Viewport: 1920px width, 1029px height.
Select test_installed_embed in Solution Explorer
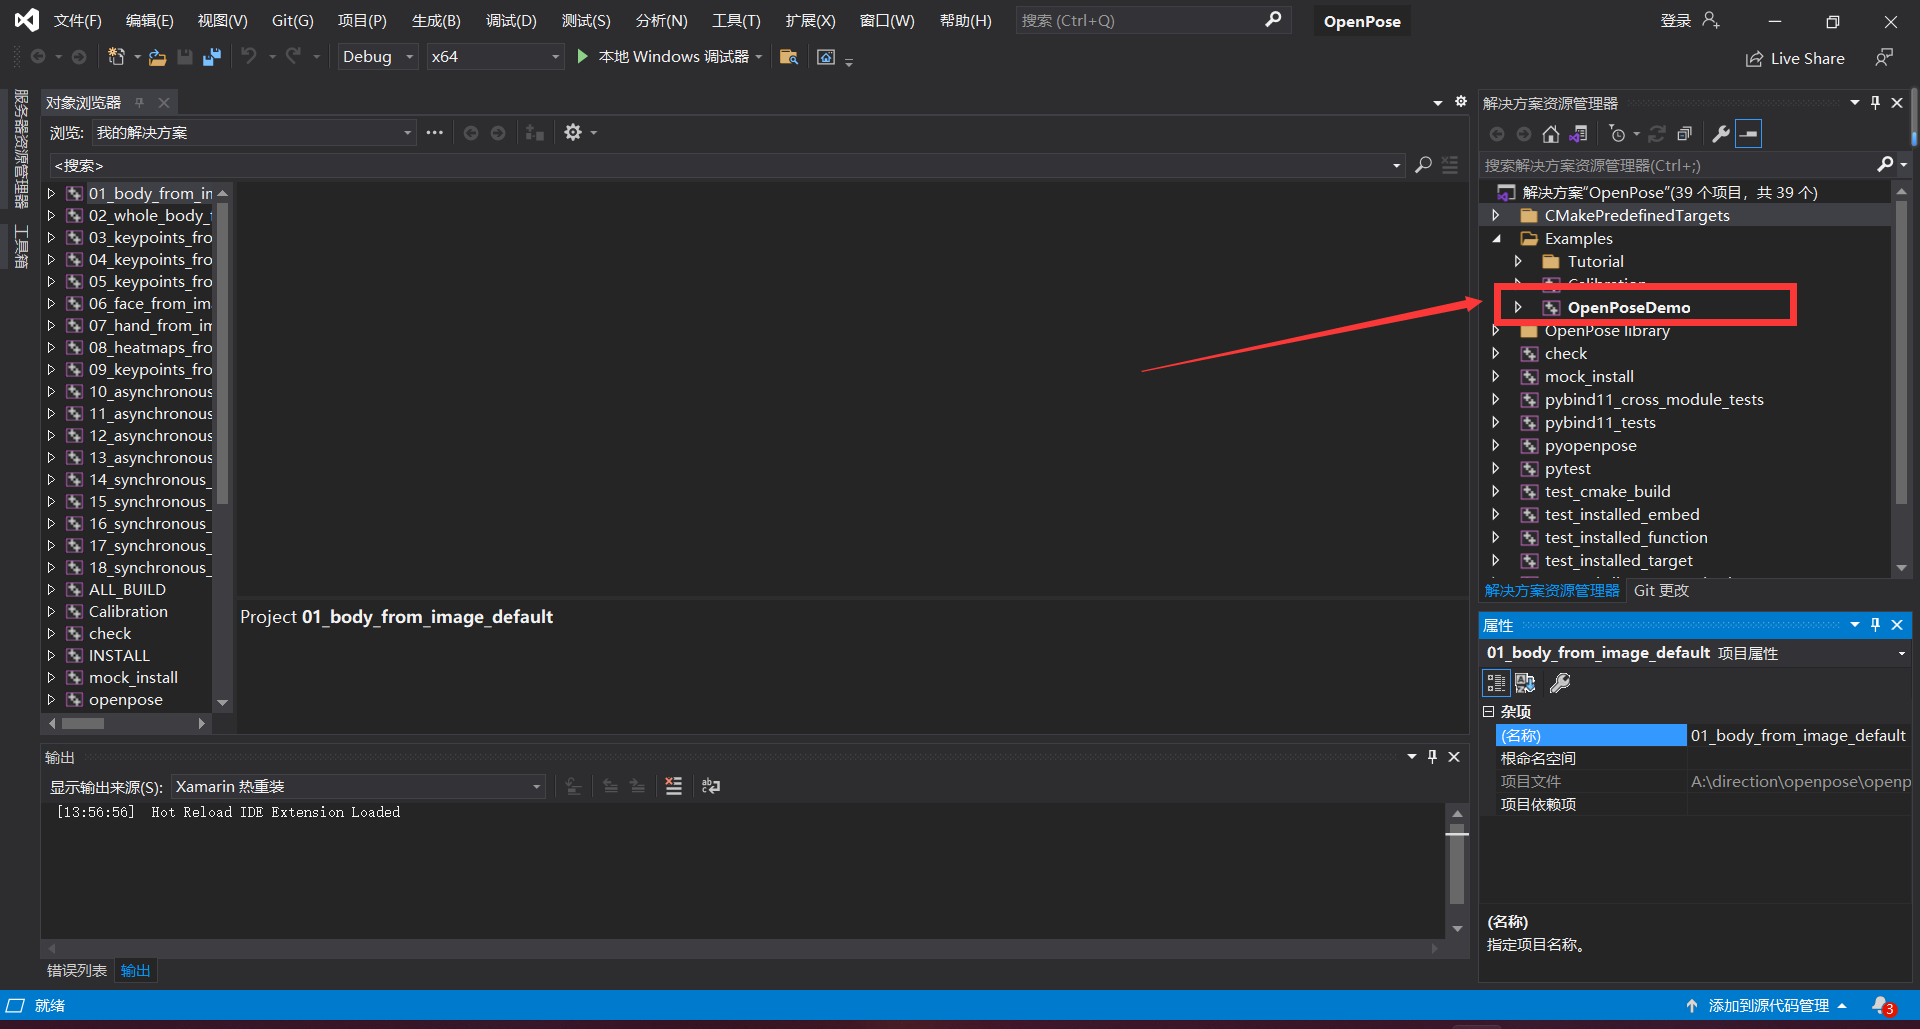pos(1622,514)
